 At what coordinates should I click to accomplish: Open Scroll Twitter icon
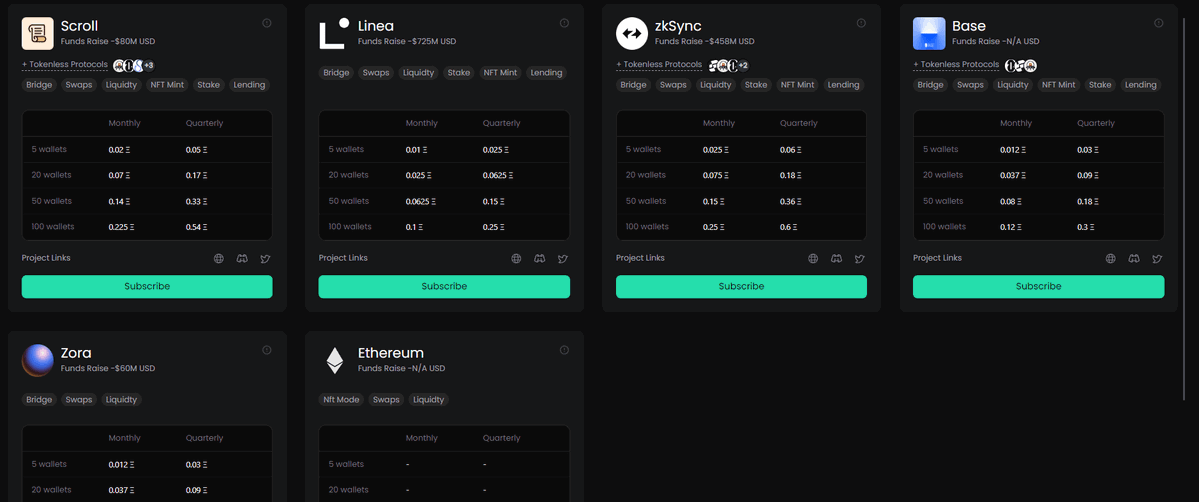point(265,259)
